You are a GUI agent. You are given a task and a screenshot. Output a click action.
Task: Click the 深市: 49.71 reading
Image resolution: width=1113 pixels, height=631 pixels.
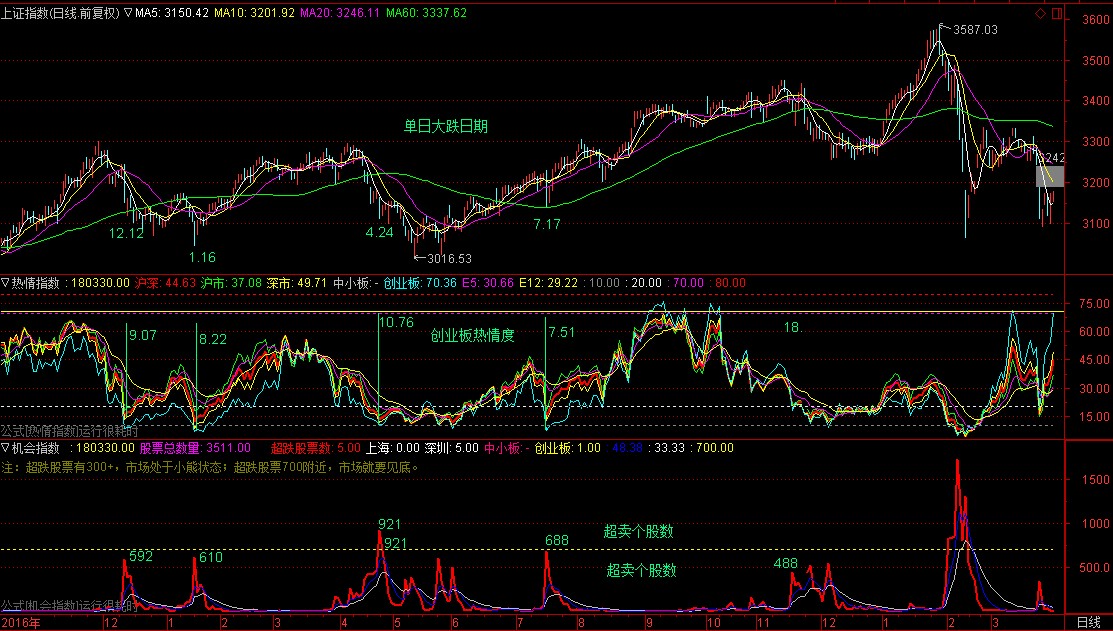(x=297, y=282)
